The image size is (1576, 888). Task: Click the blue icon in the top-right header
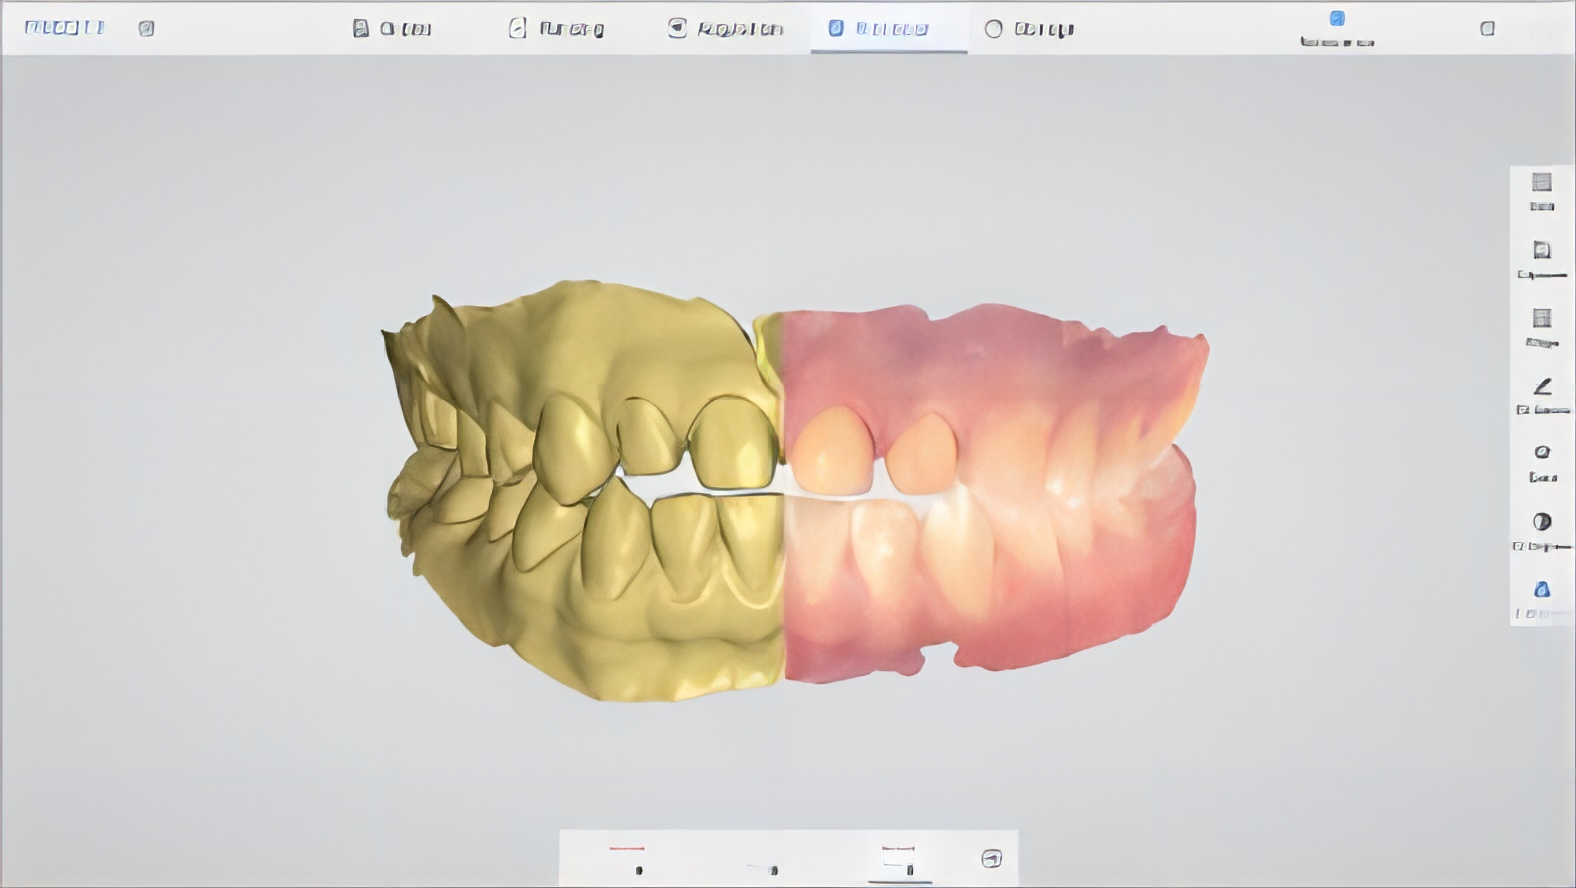[x=1337, y=19]
